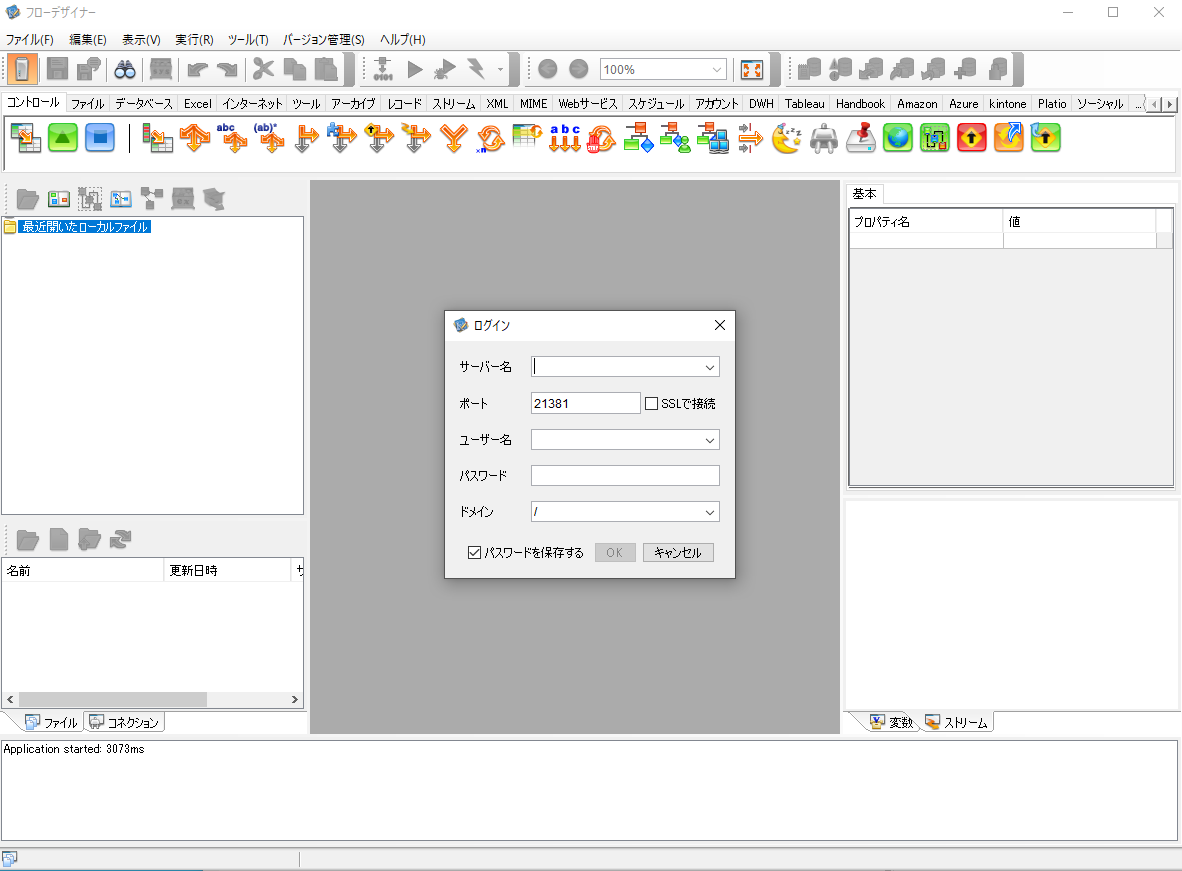The height and width of the screenshot is (871, 1182).
Task: Switch to the ストリーム bottom-right tab
Action: click(957, 722)
